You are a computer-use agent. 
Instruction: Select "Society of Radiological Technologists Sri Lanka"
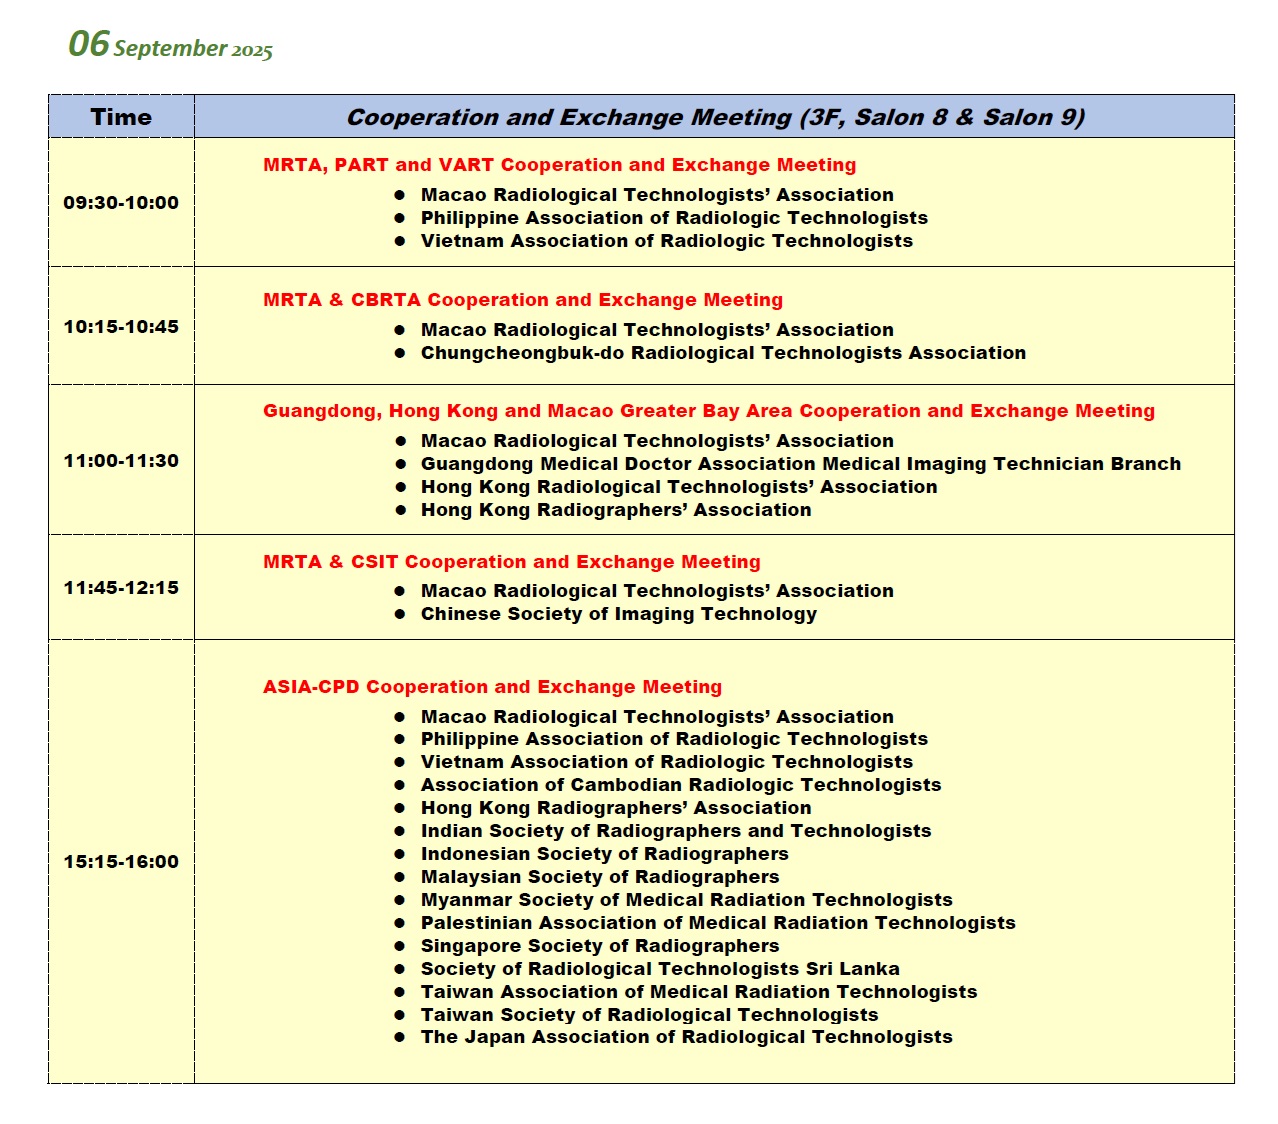pyautogui.click(x=660, y=969)
